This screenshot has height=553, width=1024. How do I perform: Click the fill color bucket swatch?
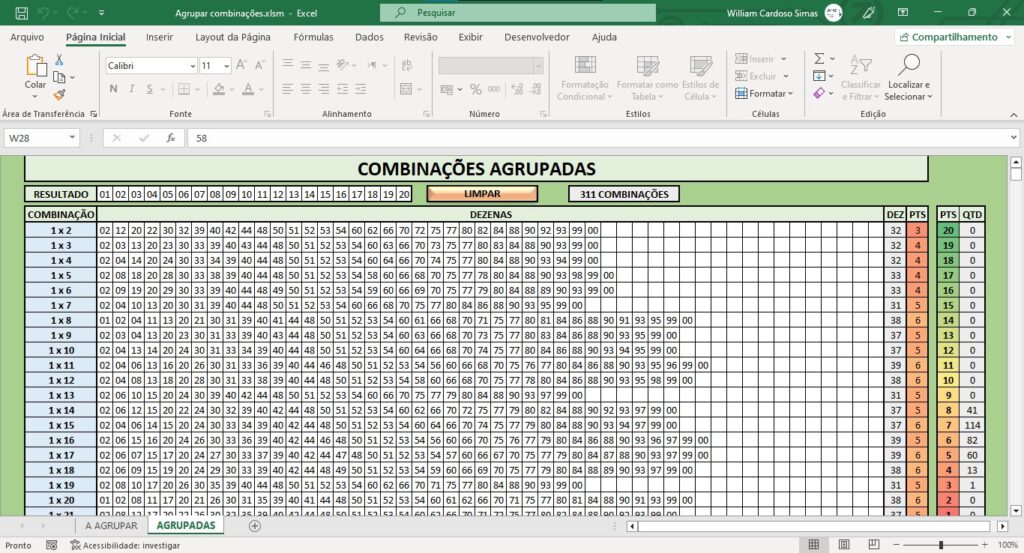click(219, 89)
